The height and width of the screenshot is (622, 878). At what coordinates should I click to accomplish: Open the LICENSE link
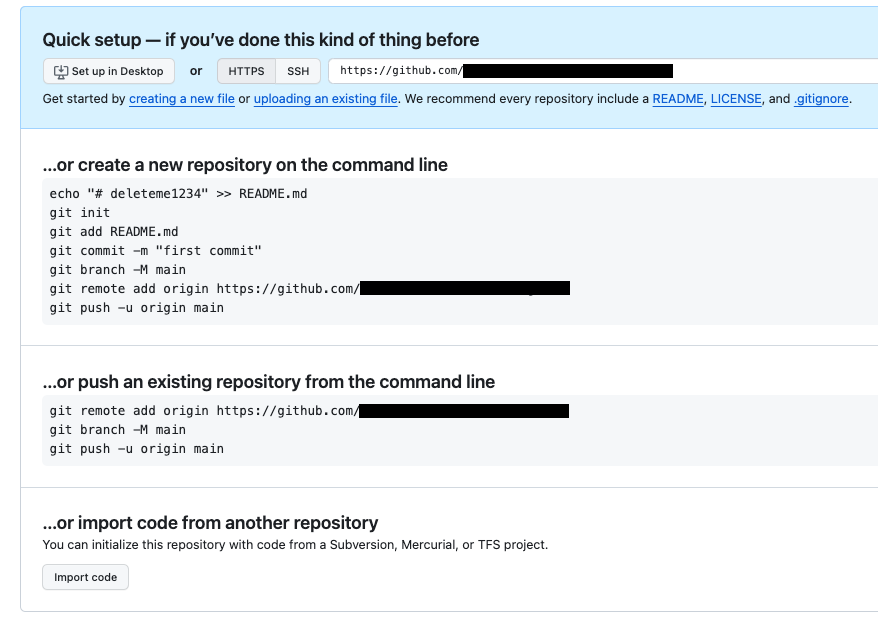737,99
